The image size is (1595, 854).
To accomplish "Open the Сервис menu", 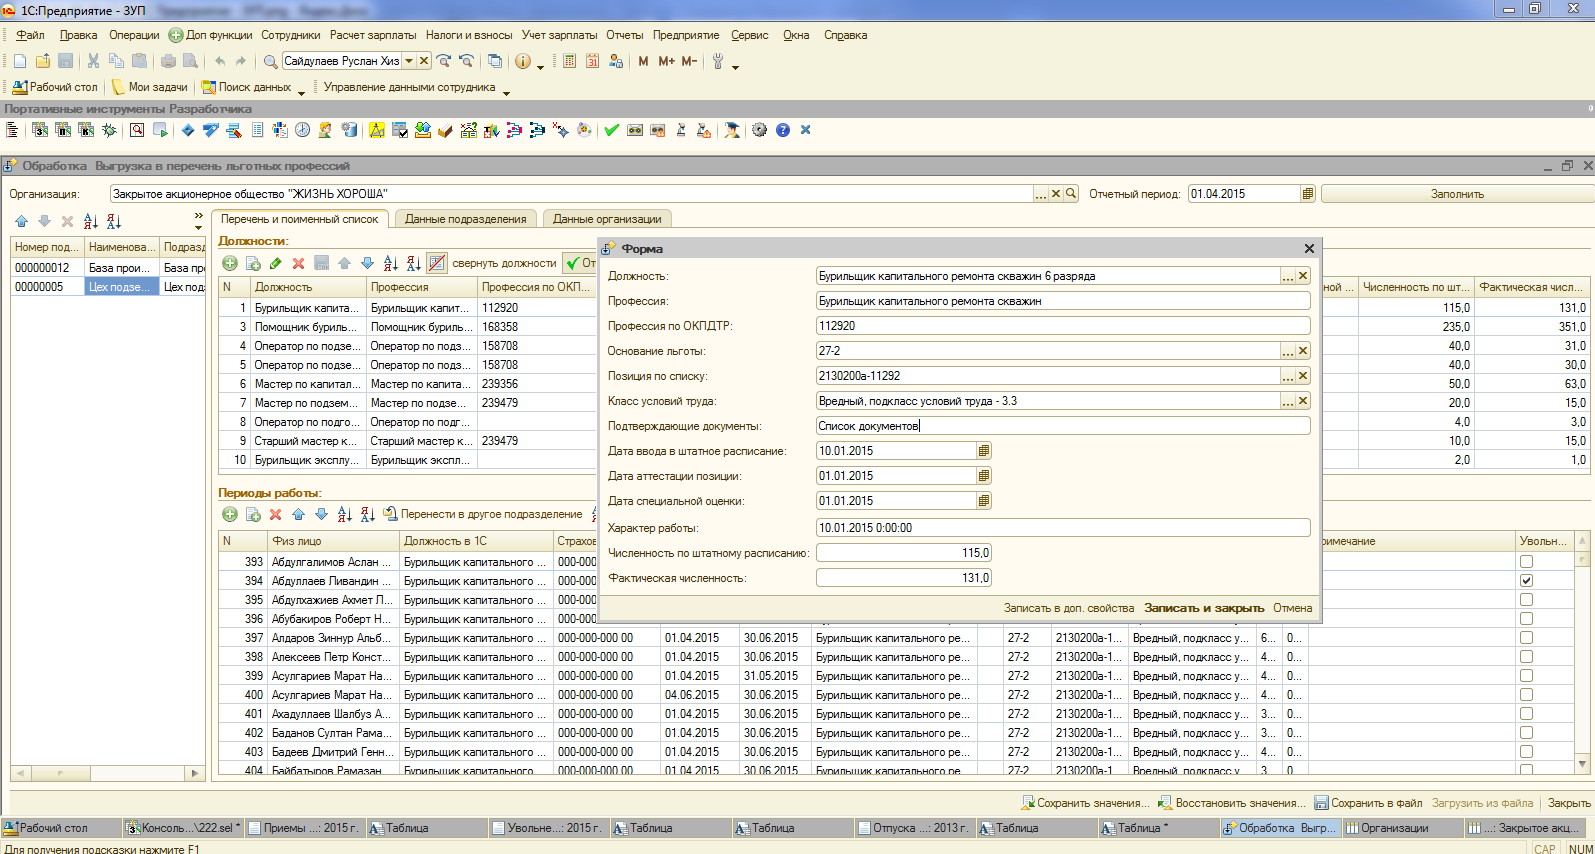I will point(749,35).
